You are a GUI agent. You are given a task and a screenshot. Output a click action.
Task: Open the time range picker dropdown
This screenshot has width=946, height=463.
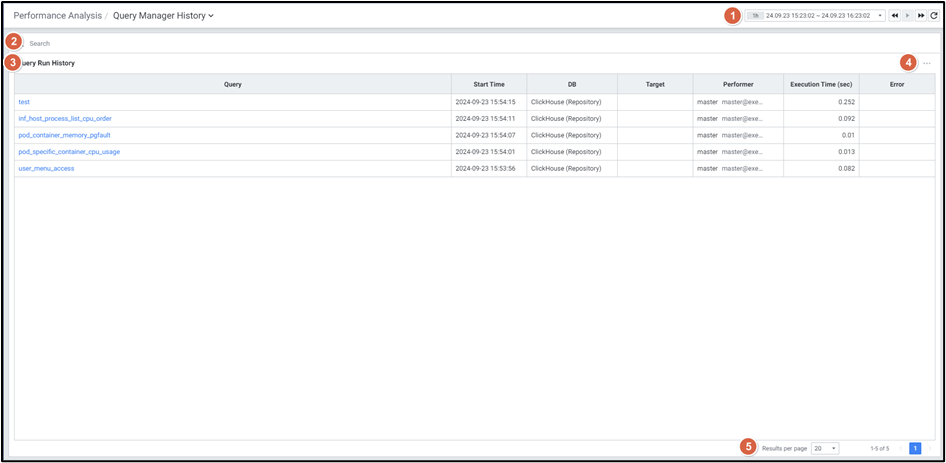click(816, 16)
